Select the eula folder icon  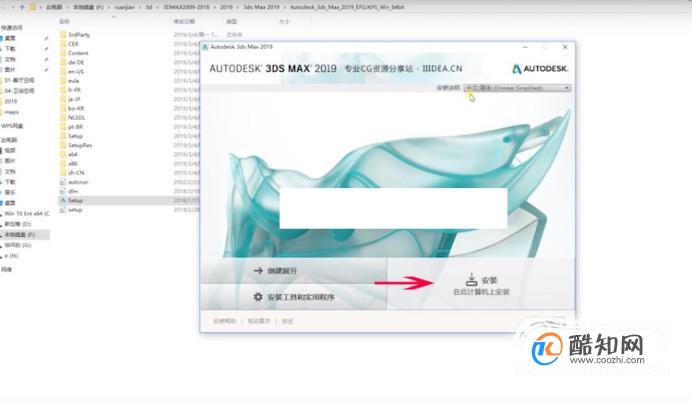coord(63,81)
